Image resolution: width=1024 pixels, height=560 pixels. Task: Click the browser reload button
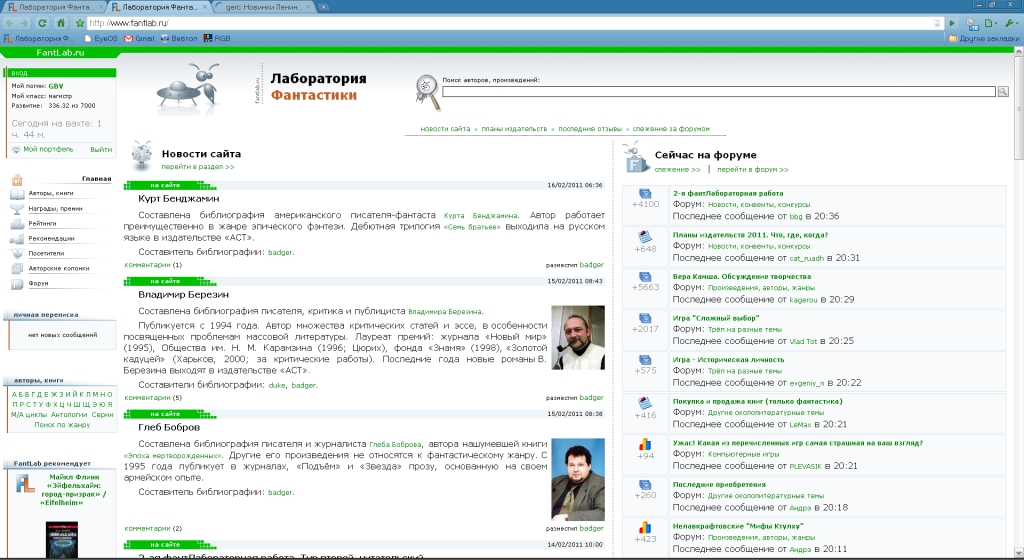42,22
